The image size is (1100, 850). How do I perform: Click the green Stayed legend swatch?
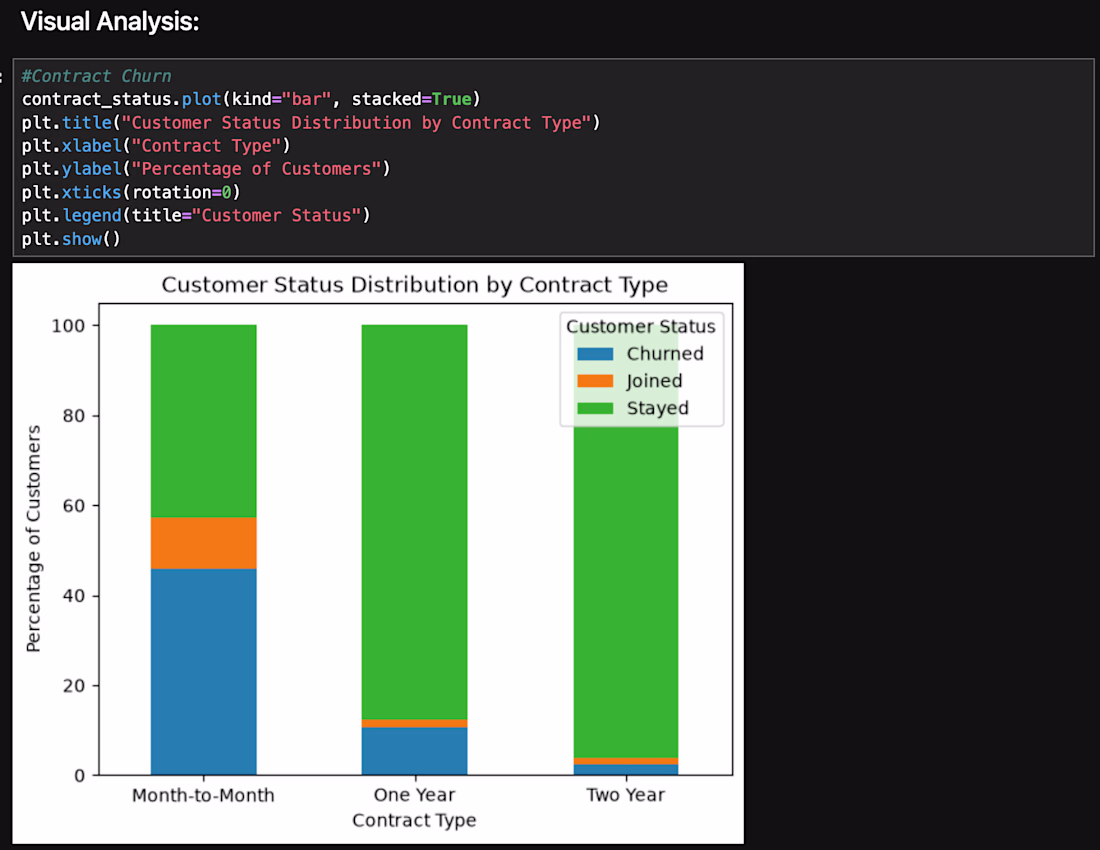point(595,408)
